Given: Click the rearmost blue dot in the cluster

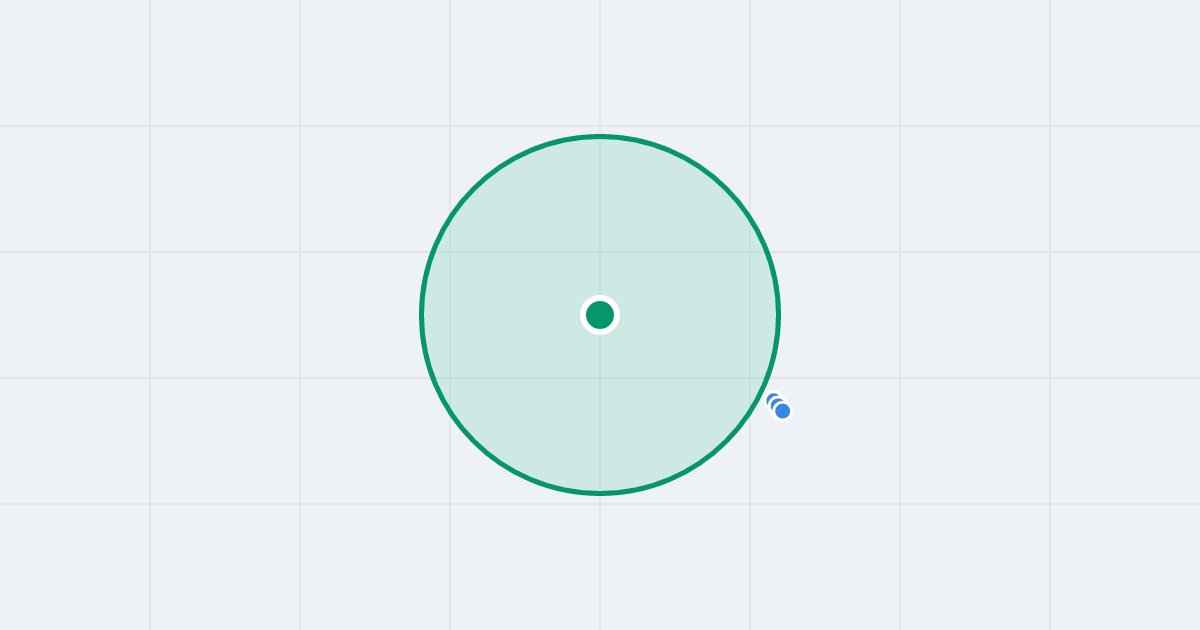Looking at the screenshot, I should (773, 400).
